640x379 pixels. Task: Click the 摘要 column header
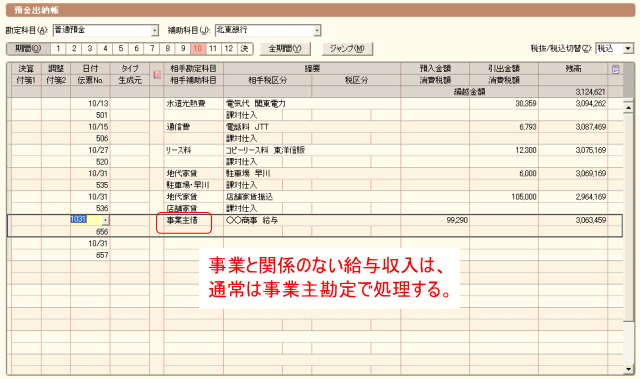pyautogui.click(x=312, y=69)
